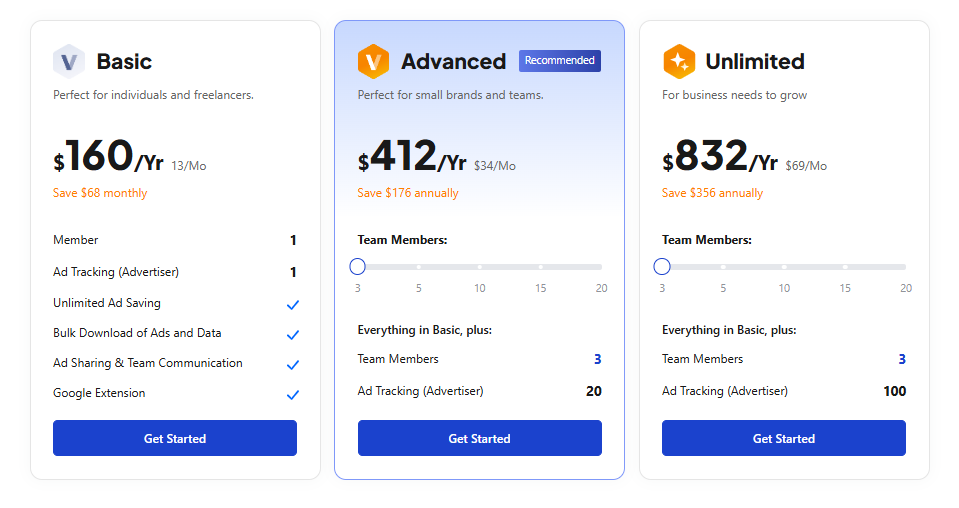Click the Unlimited Ad Saving checkmark
The width and height of the screenshot is (959, 508).
pos(293,304)
